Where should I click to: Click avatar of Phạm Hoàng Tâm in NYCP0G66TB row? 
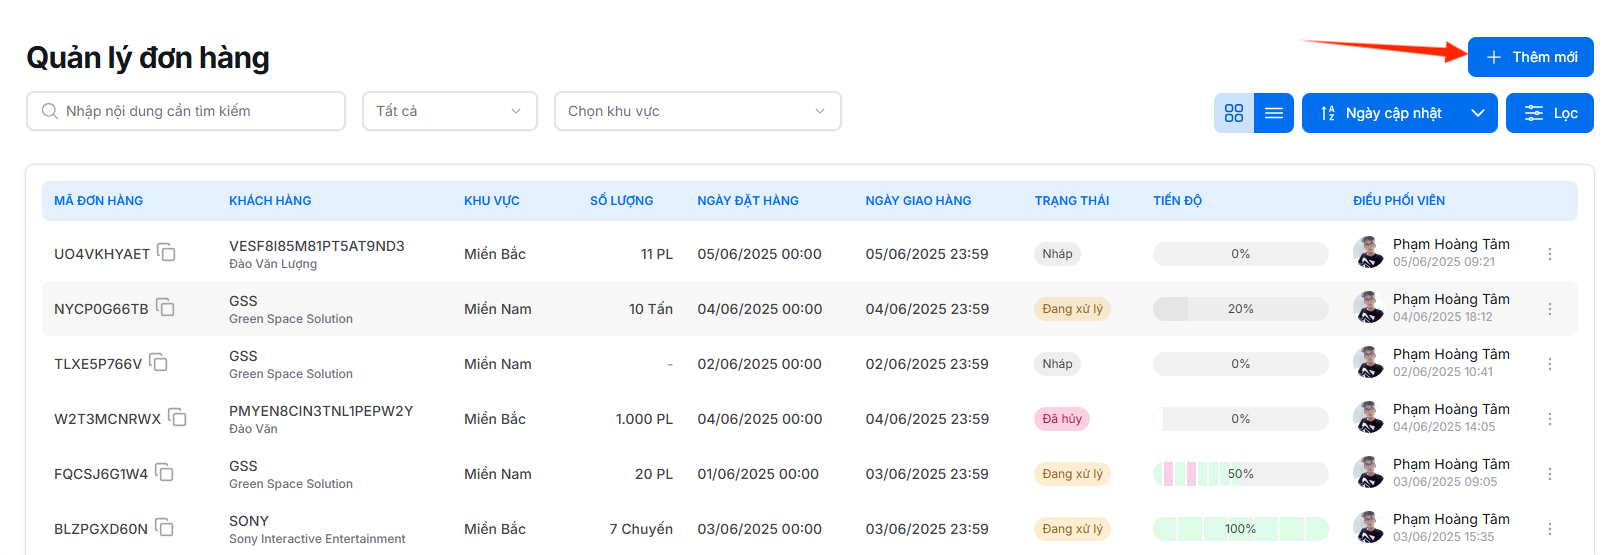point(1368,308)
